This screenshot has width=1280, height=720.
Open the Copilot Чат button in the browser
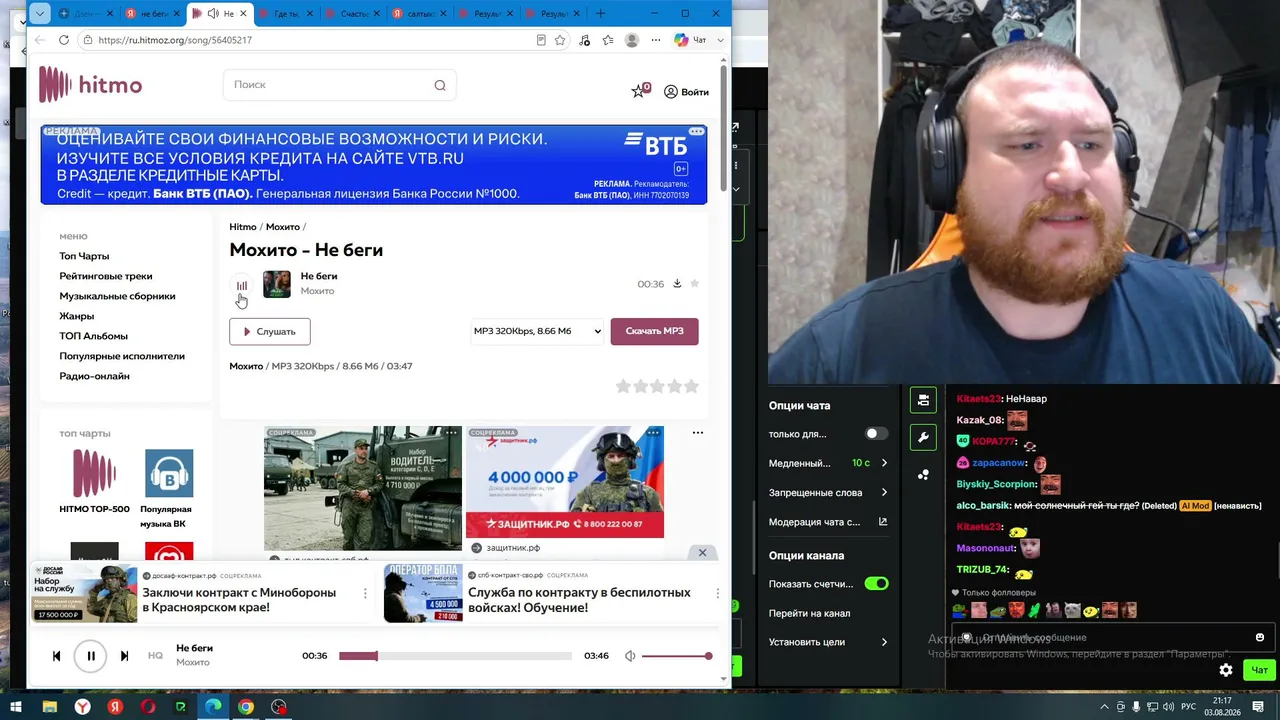tap(690, 40)
